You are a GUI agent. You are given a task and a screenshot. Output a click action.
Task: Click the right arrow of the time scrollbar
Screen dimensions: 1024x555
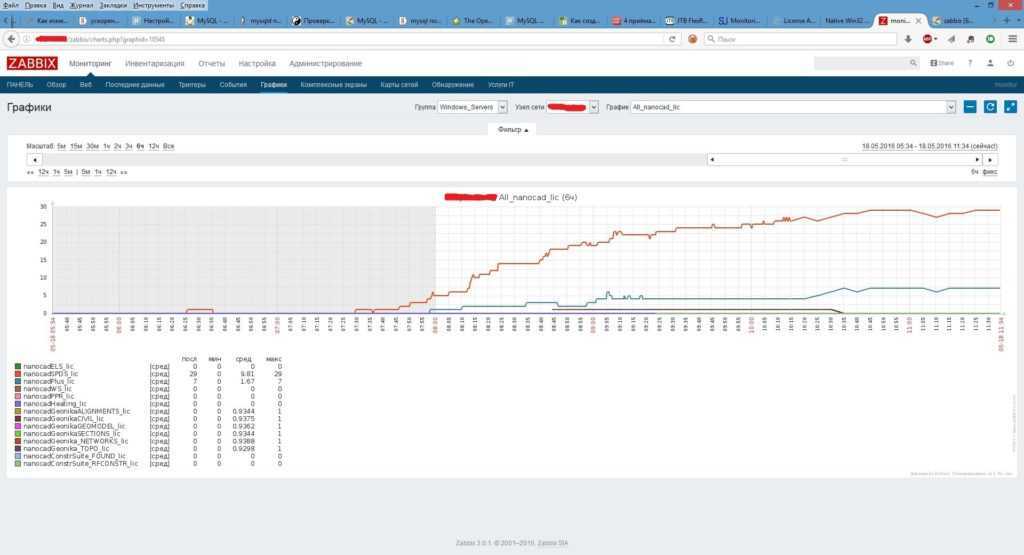[990, 159]
